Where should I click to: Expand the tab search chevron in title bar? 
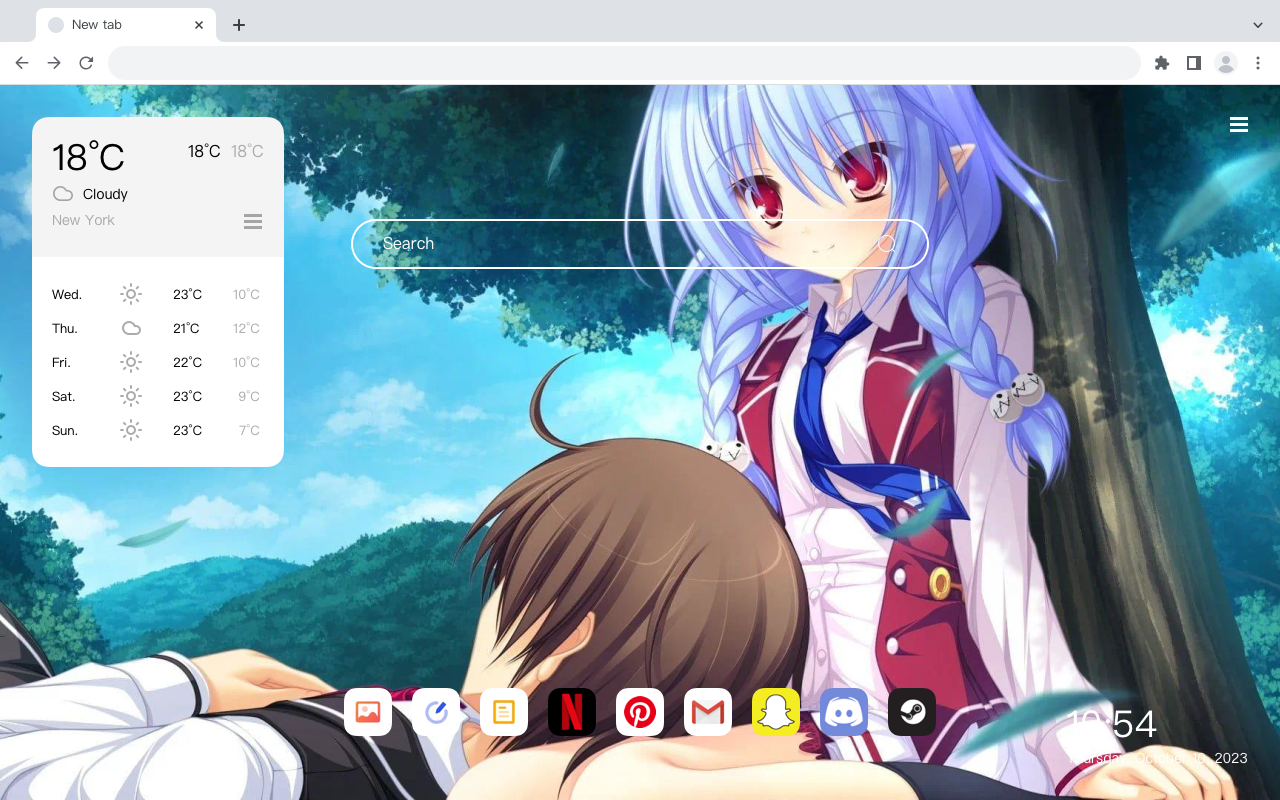click(1258, 25)
